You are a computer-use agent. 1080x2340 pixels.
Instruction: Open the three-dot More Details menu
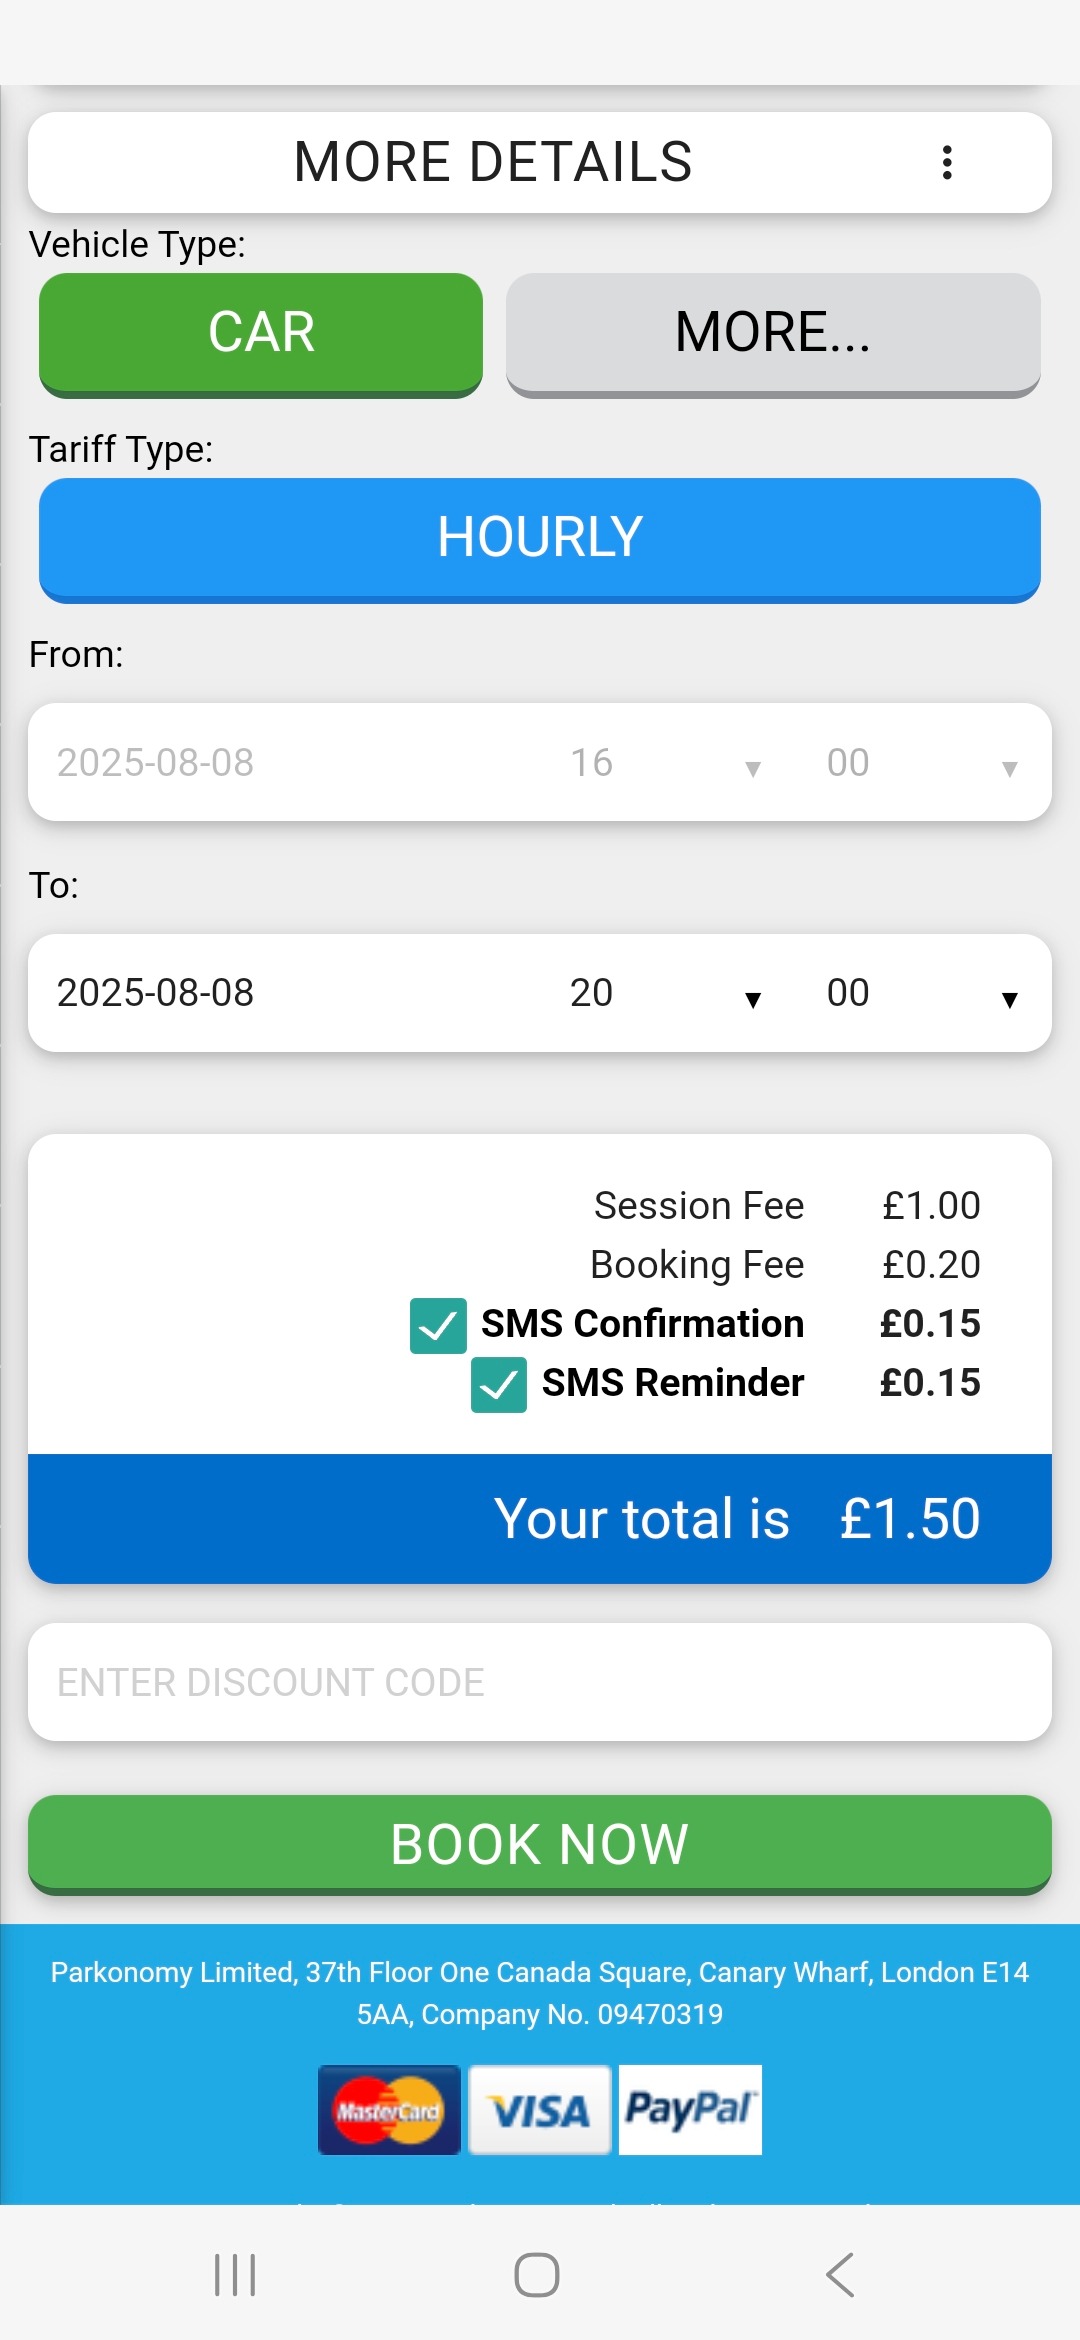(x=946, y=162)
